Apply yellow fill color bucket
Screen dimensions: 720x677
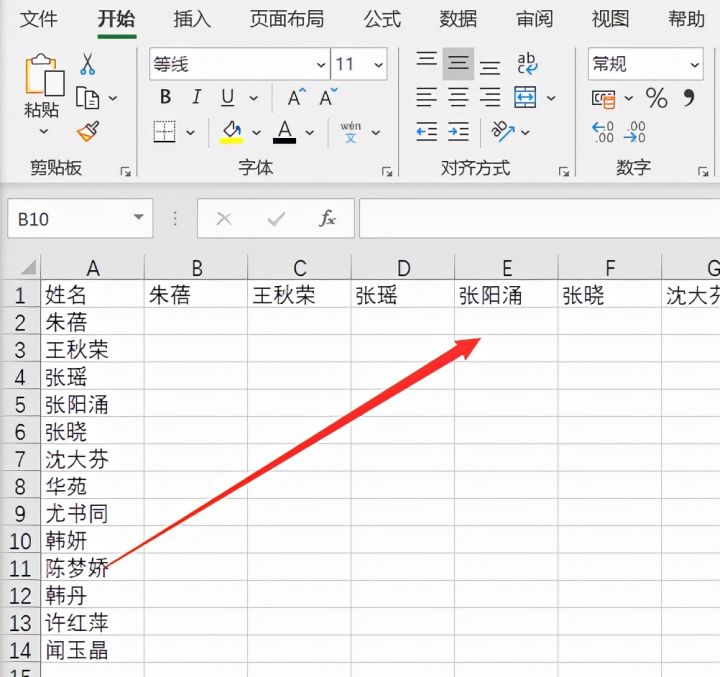click(231, 132)
